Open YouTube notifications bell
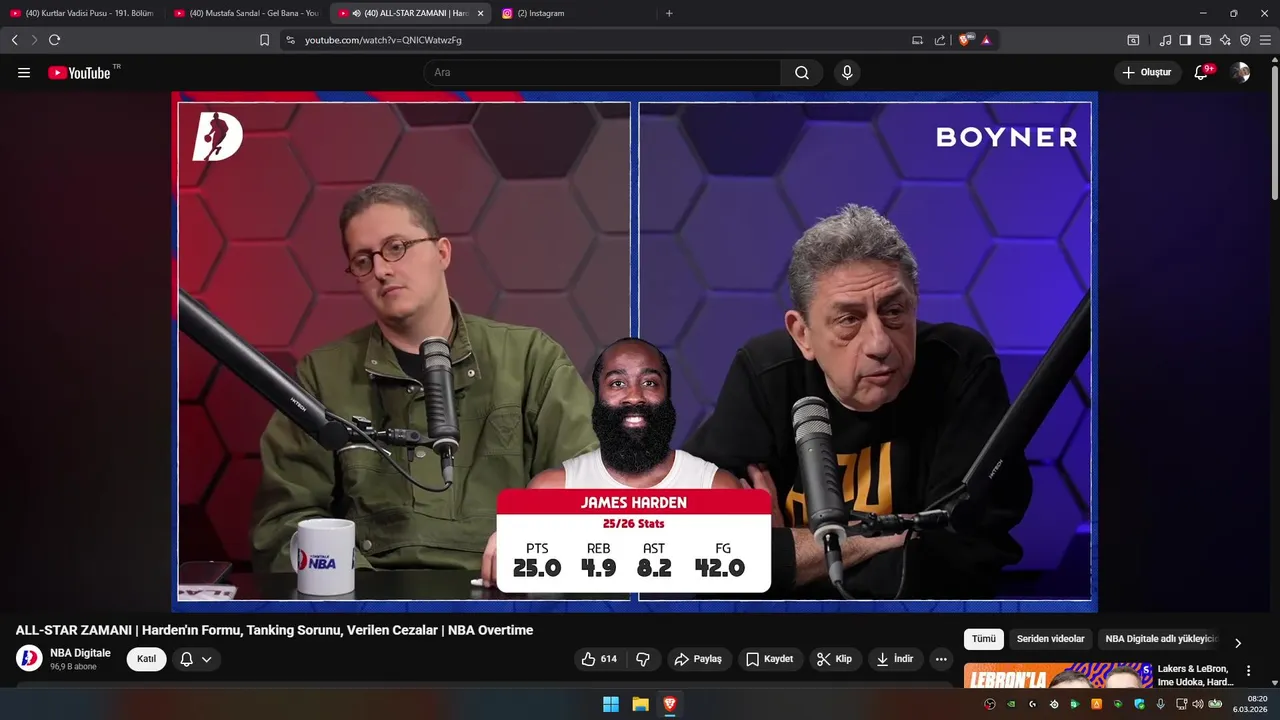Screen dimensions: 1280x720 coord(1202,72)
